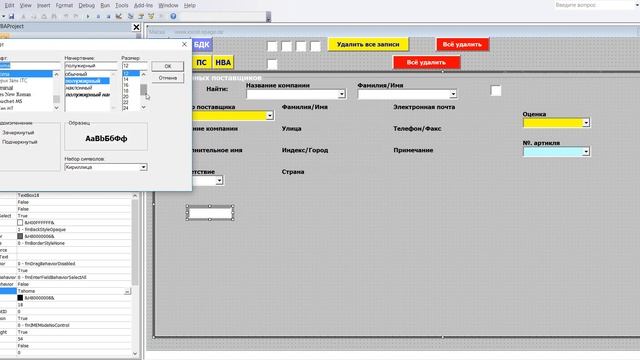Open small combo box under етствие label
Screen dimensions: 640x360
[x=219, y=180]
